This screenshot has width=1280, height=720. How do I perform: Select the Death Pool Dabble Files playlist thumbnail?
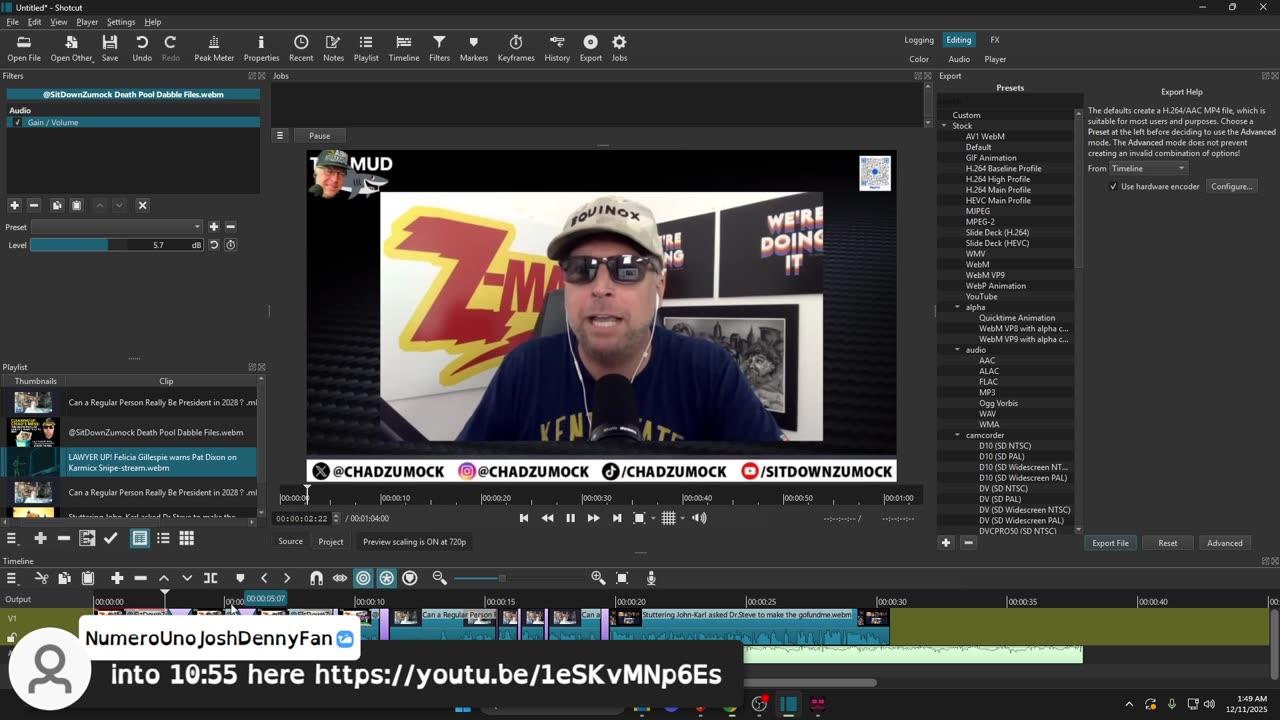tap(33, 432)
